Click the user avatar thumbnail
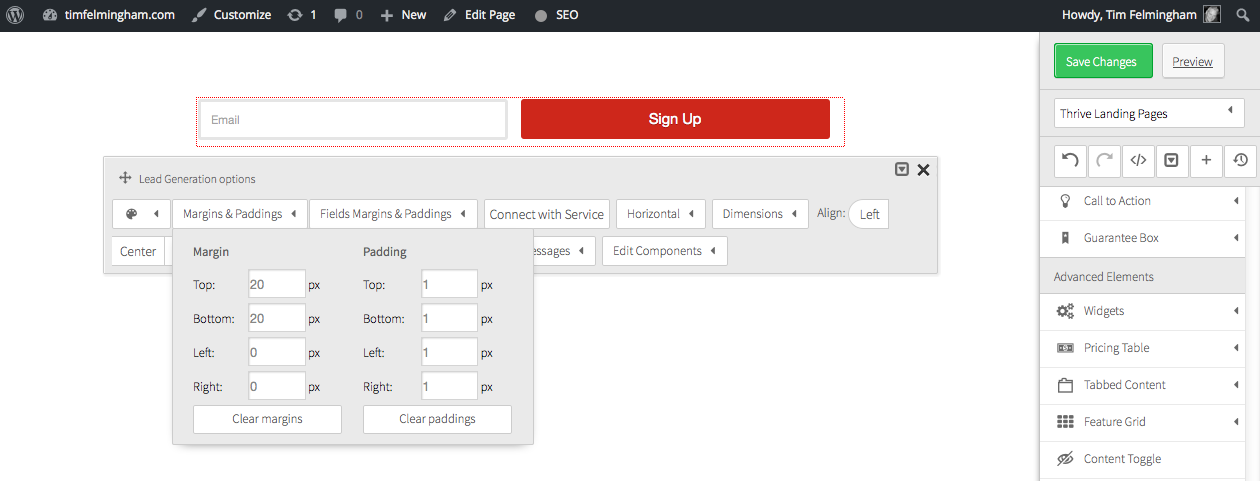1260x481 pixels. [x=1212, y=15]
